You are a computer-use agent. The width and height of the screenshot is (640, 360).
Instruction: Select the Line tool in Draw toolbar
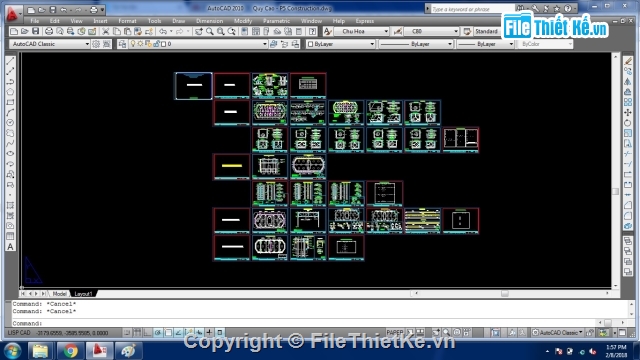pyautogui.click(x=10, y=61)
